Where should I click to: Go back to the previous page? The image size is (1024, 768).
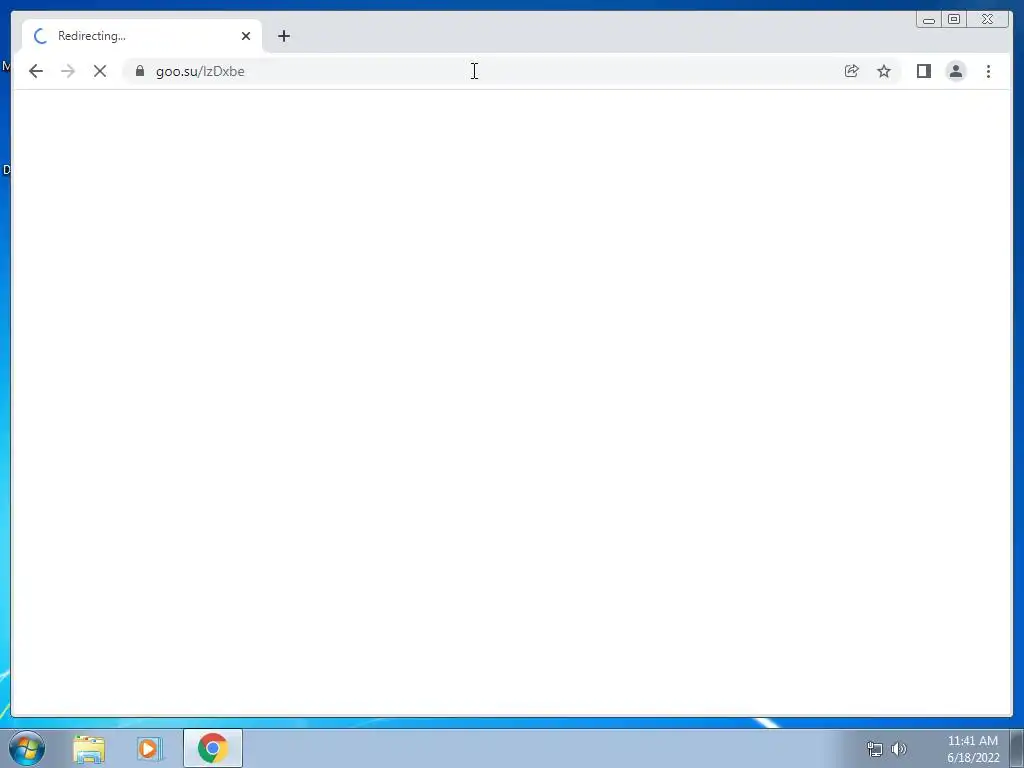tap(36, 71)
